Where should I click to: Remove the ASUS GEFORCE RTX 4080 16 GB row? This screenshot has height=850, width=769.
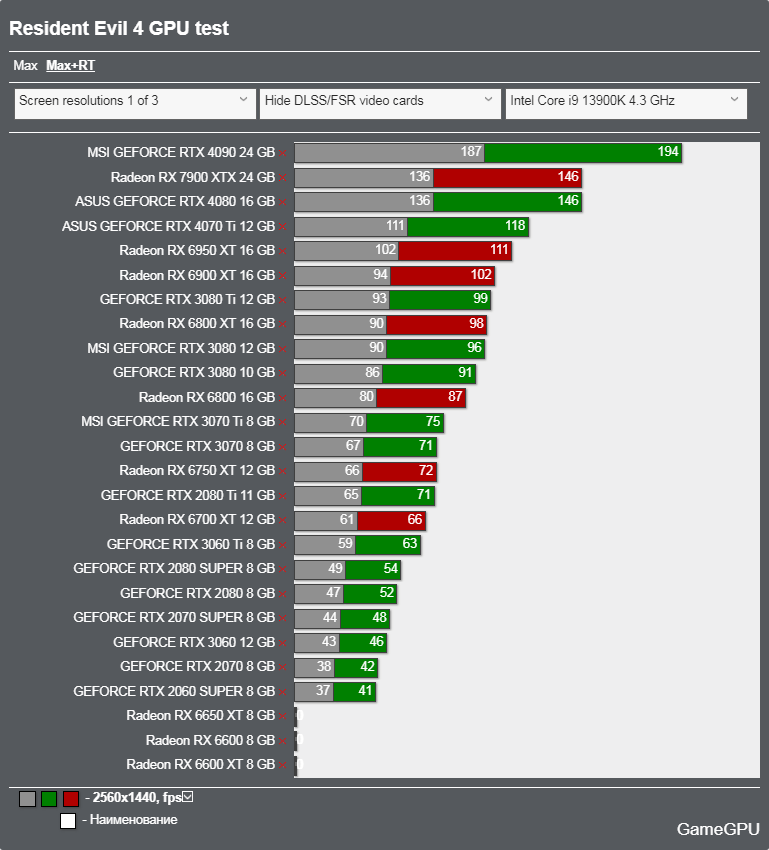[283, 202]
